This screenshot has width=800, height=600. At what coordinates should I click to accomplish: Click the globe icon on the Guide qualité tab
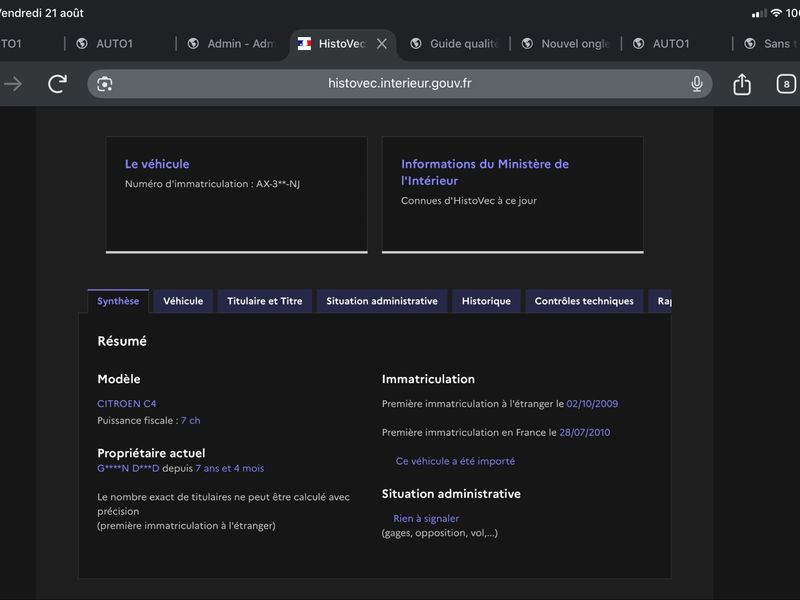coord(416,44)
